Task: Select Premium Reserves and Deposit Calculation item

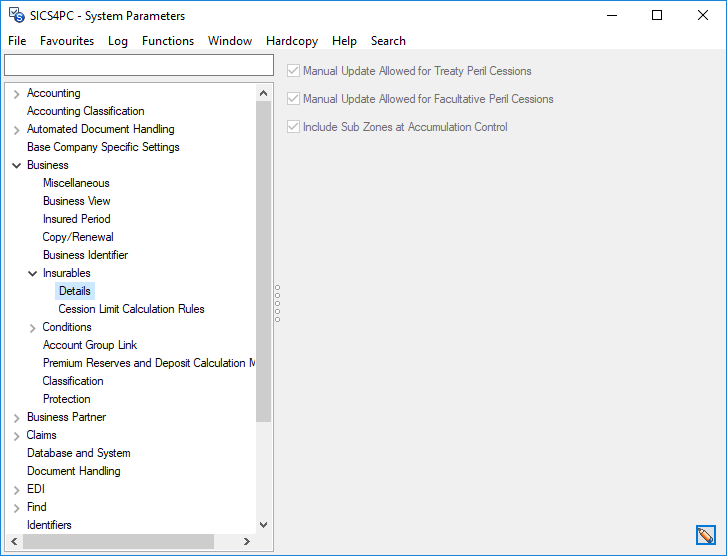Action: pyautogui.click(x=149, y=363)
